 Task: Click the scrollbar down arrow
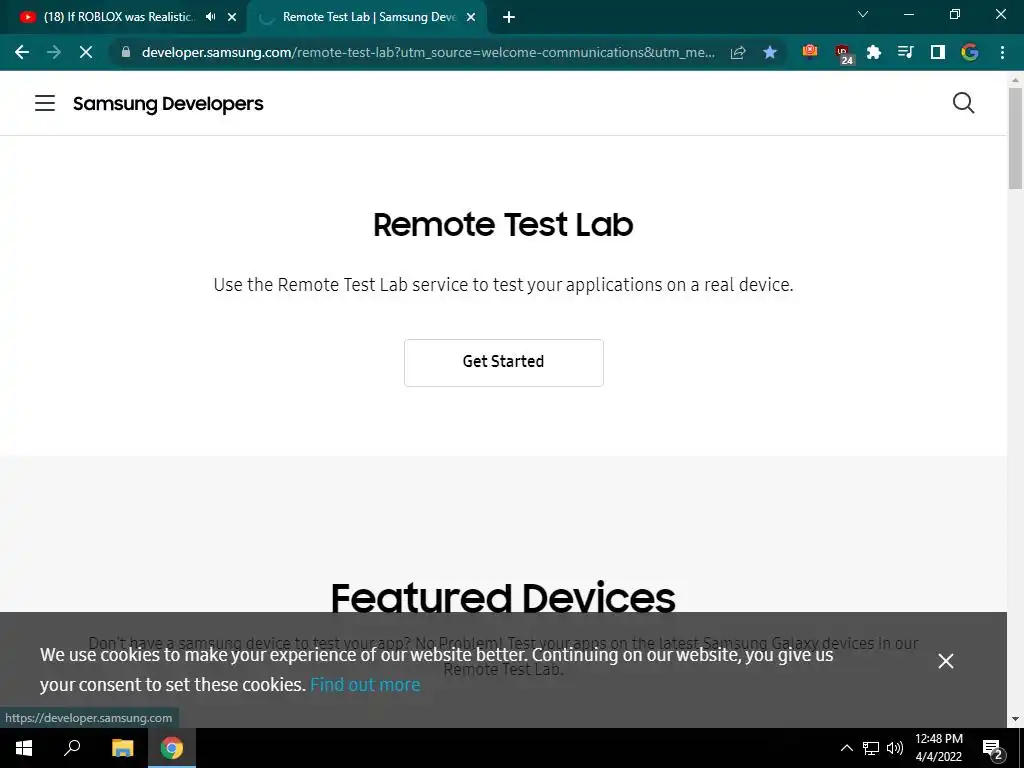tap(1015, 719)
